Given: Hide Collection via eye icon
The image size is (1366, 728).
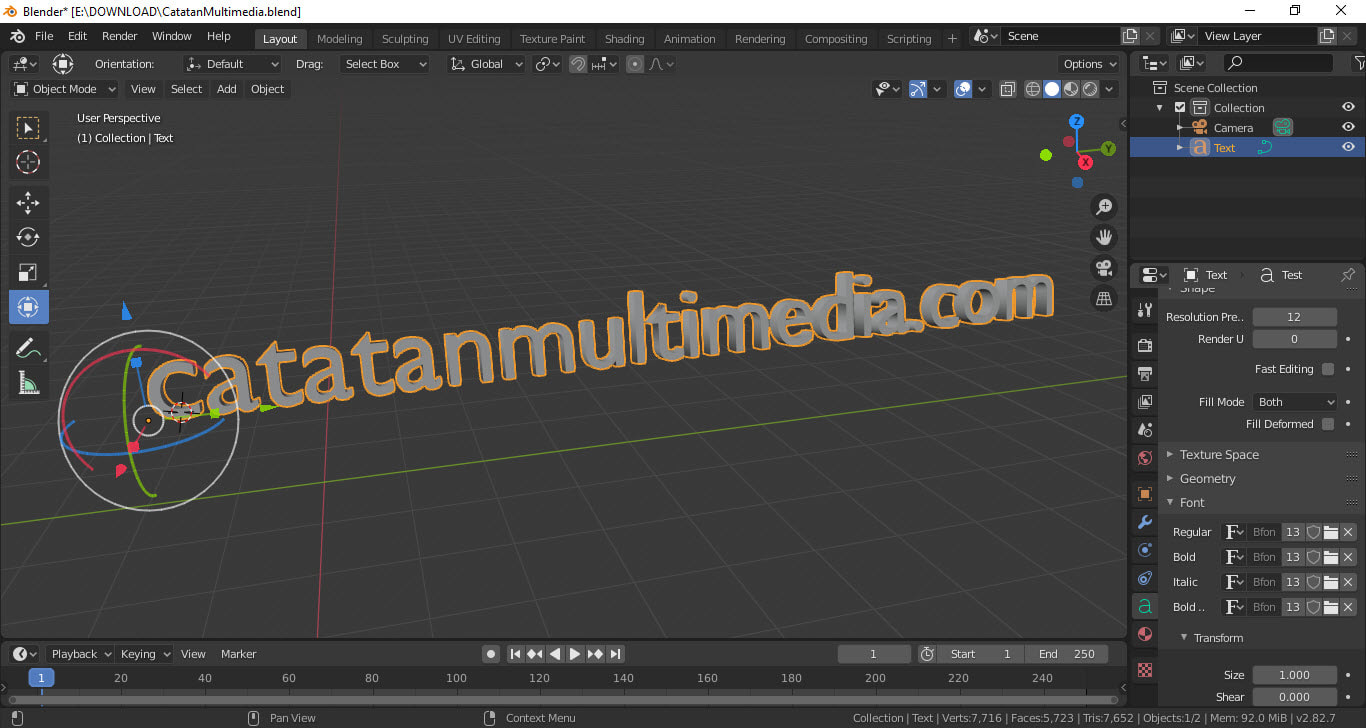Looking at the screenshot, I should tap(1348, 108).
